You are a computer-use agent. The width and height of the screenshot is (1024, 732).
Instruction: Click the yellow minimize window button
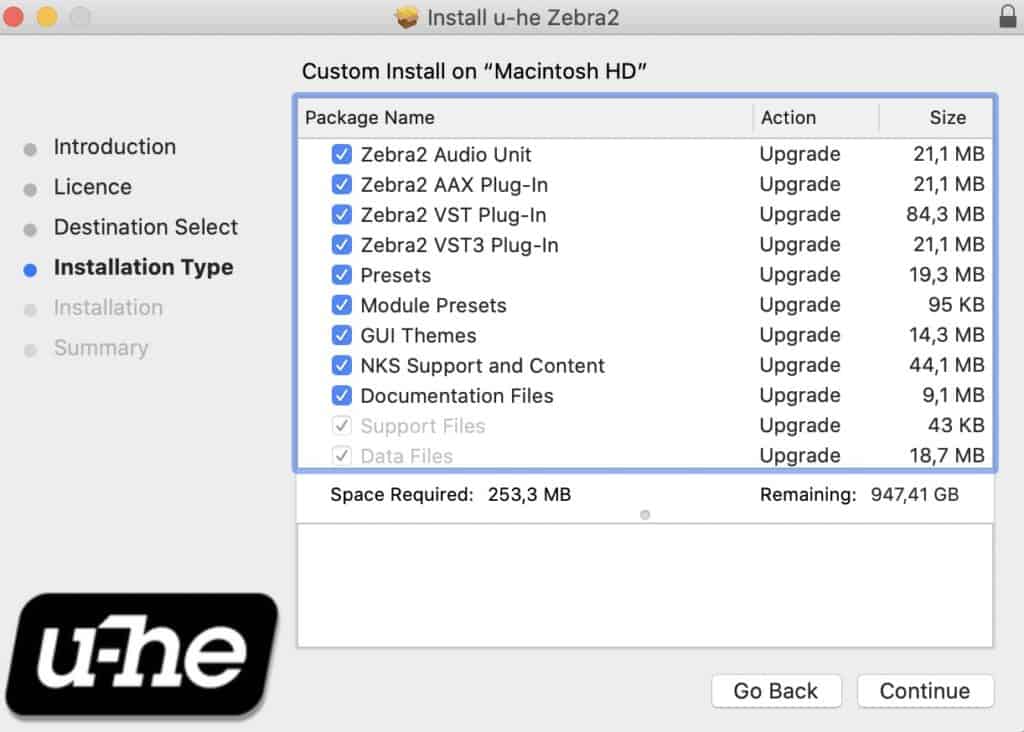click(46, 16)
